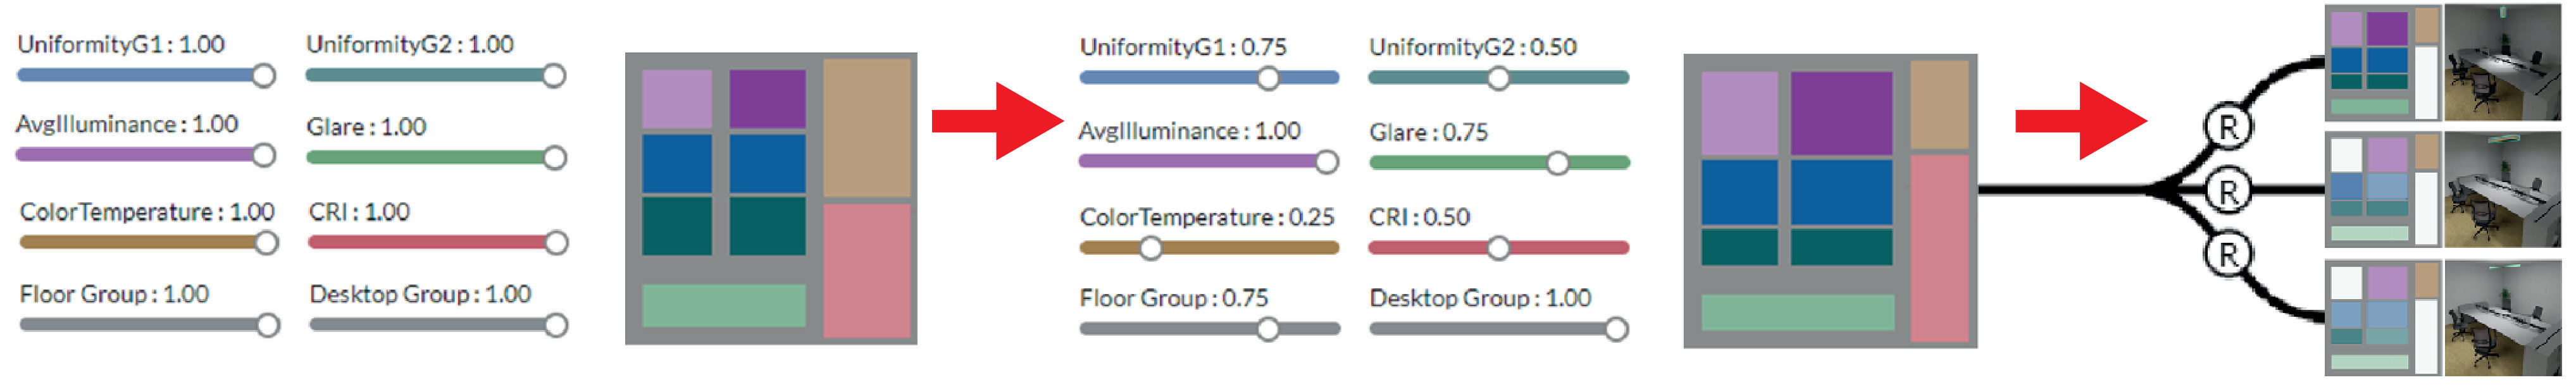Click the Glare 0.75 slider handle

coord(1558,163)
